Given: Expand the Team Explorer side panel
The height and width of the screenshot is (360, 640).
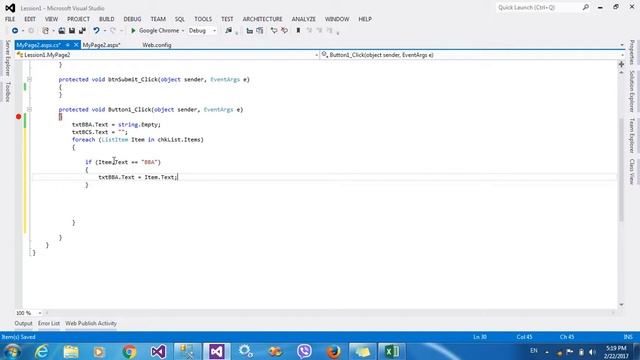Looking at the screenshot, I should [x=632, y=136].
